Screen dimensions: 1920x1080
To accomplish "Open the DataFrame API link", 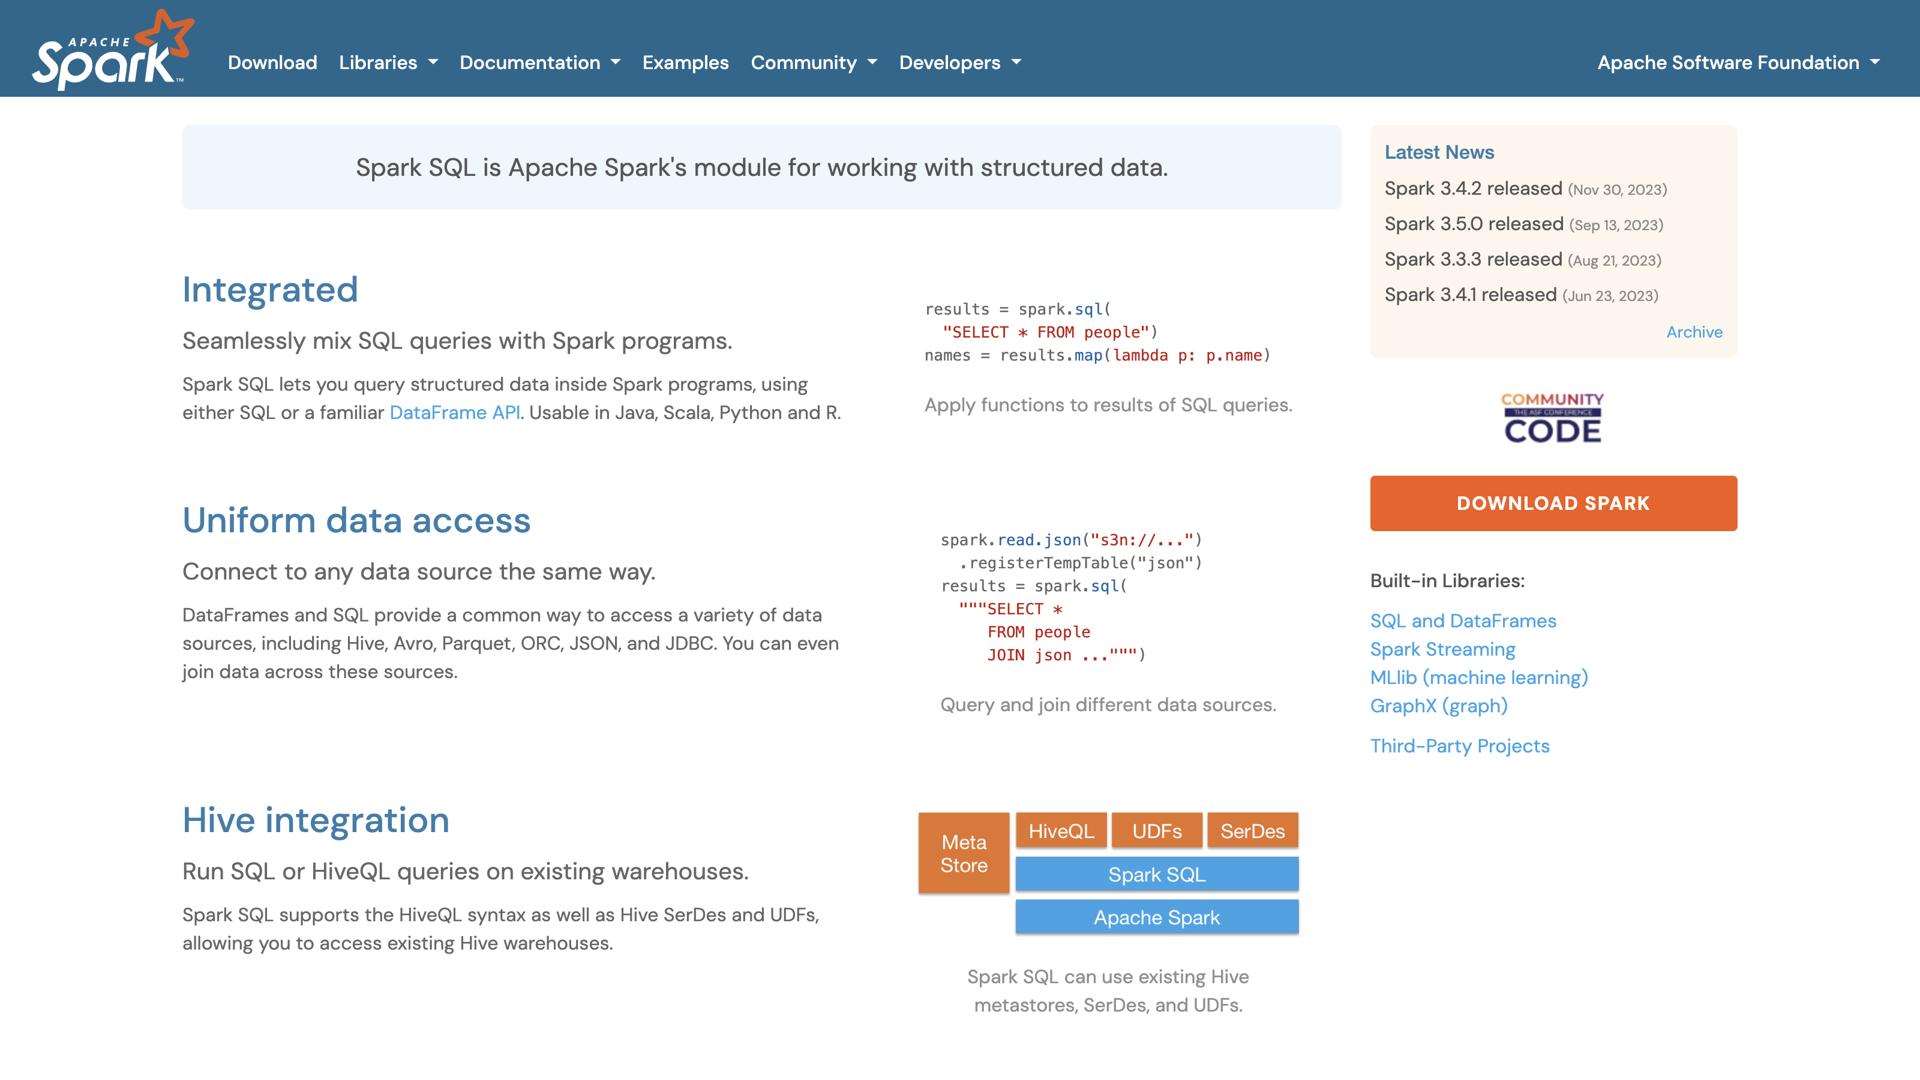I will point(455,412).
